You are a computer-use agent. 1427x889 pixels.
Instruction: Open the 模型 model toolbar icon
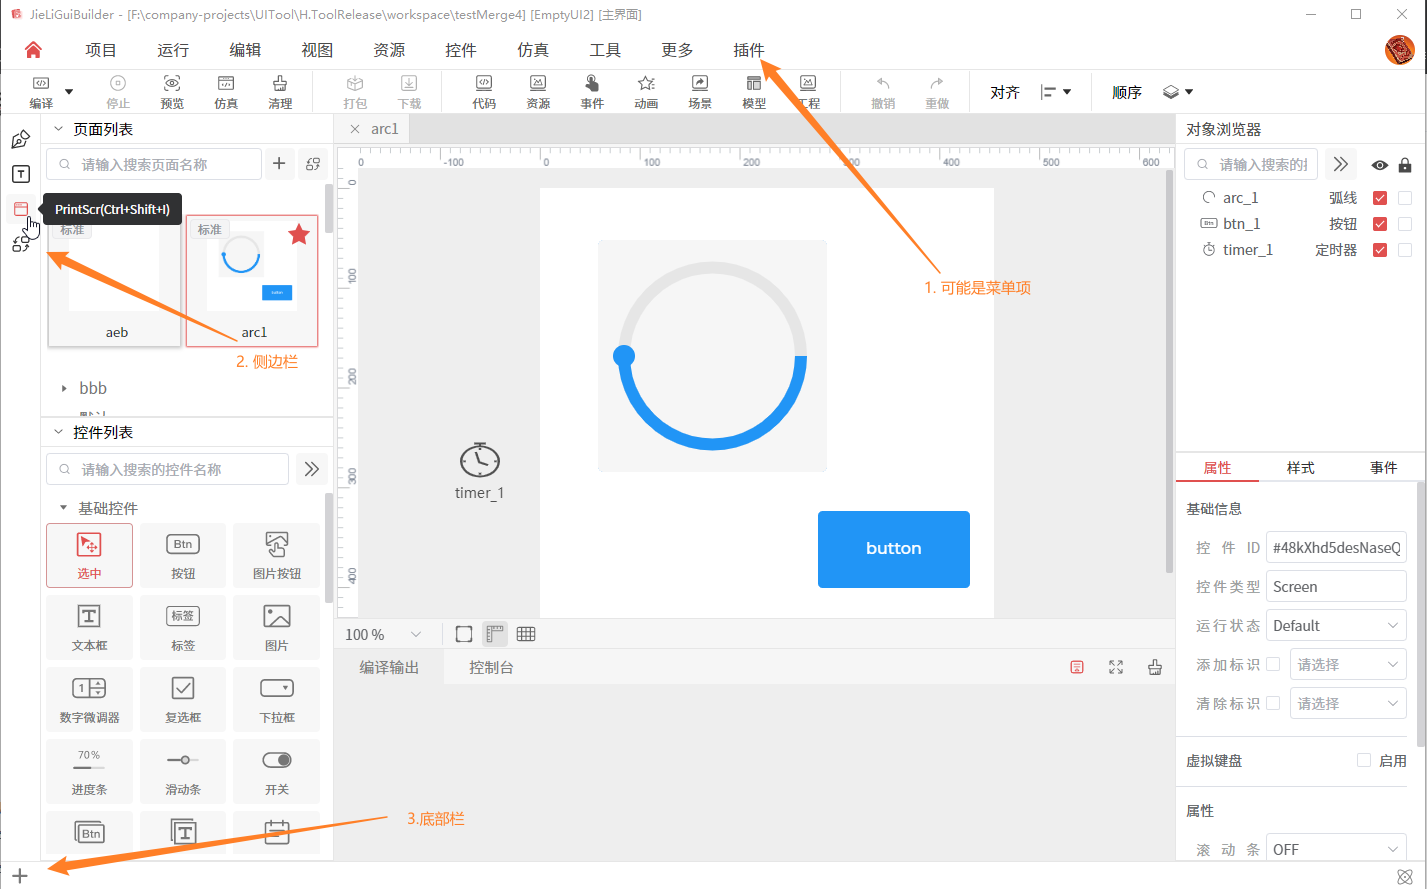tap(754, 83)
